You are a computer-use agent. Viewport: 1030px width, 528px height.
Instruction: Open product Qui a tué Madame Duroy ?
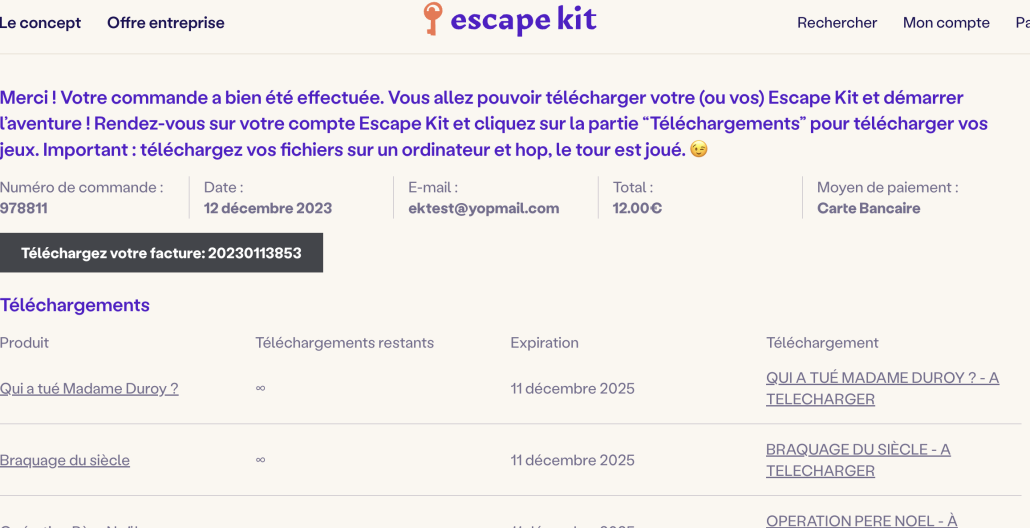(x=89, y=389)
